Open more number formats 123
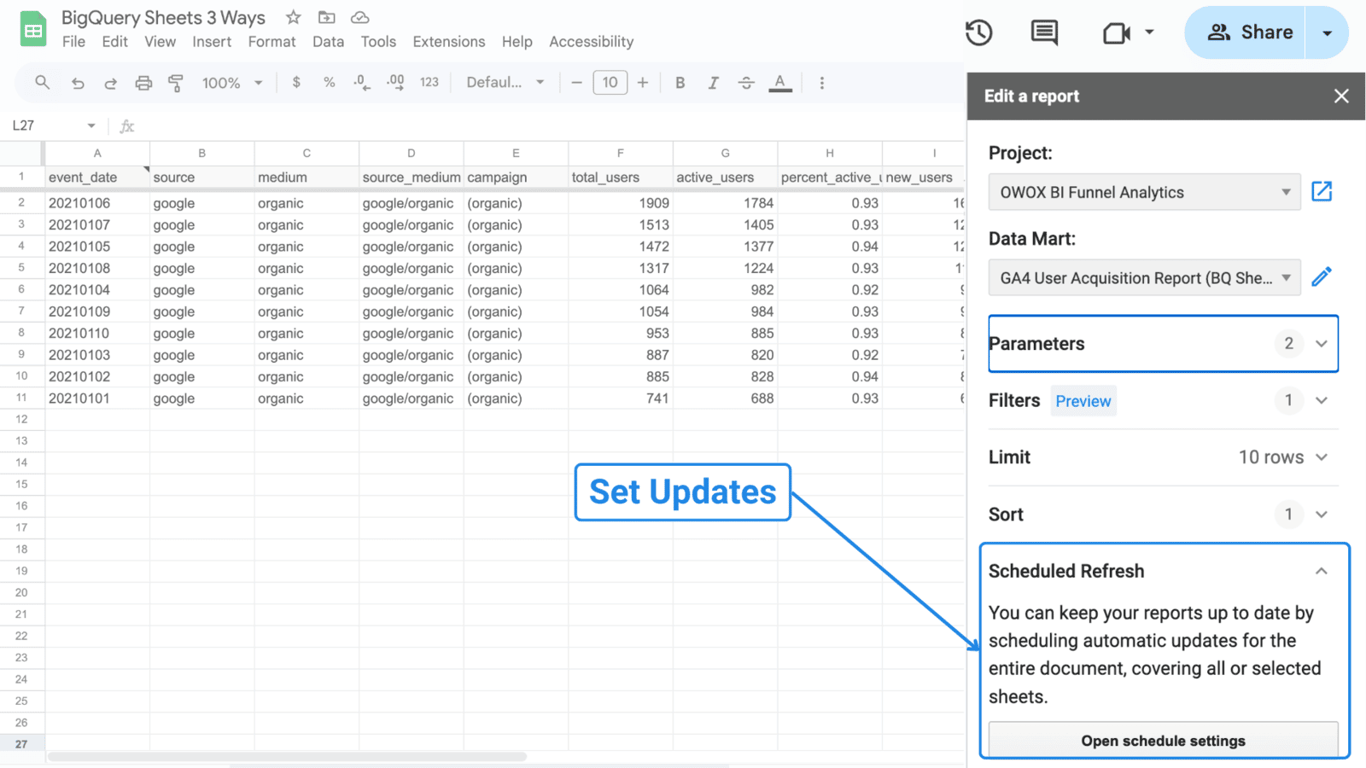1366x768 pixels. (x=429, y=83)
